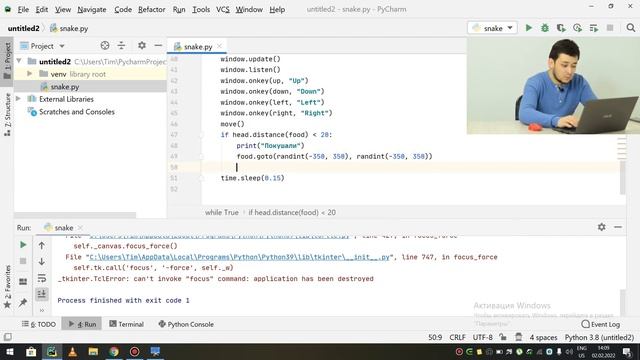This screenshot has height=360, width=640.
Task: Toggle the tool window bars icon in the status bar
Action: pyautogui.click(x=7, y=337)
